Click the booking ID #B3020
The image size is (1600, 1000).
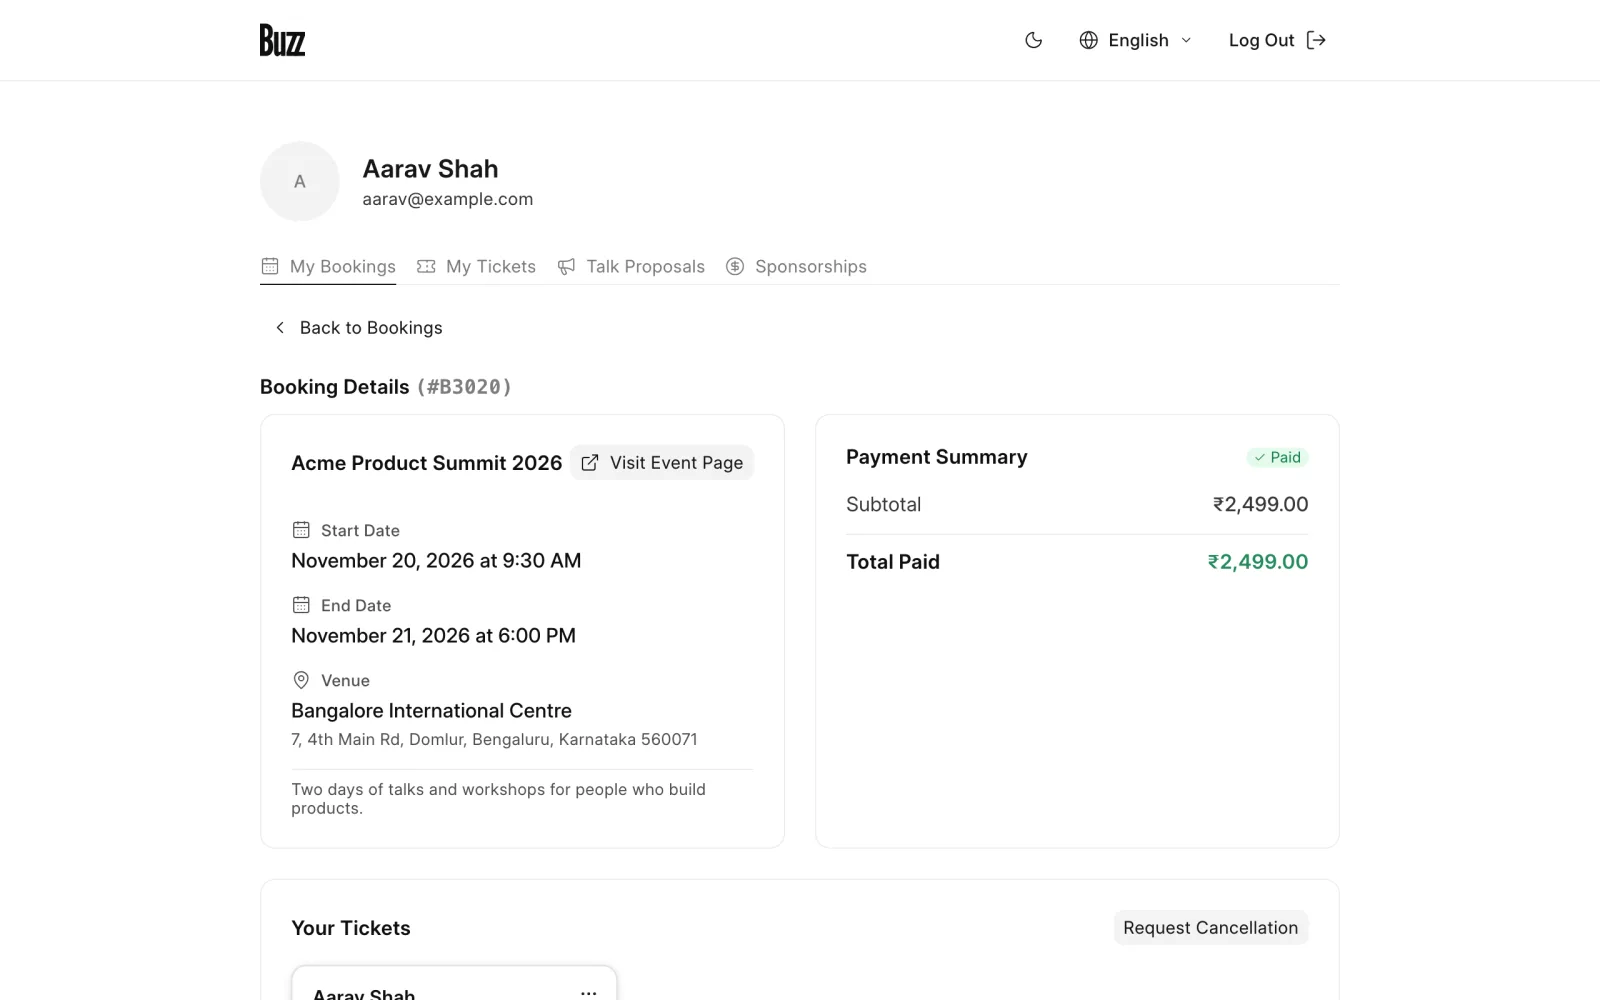pos(464,387)
